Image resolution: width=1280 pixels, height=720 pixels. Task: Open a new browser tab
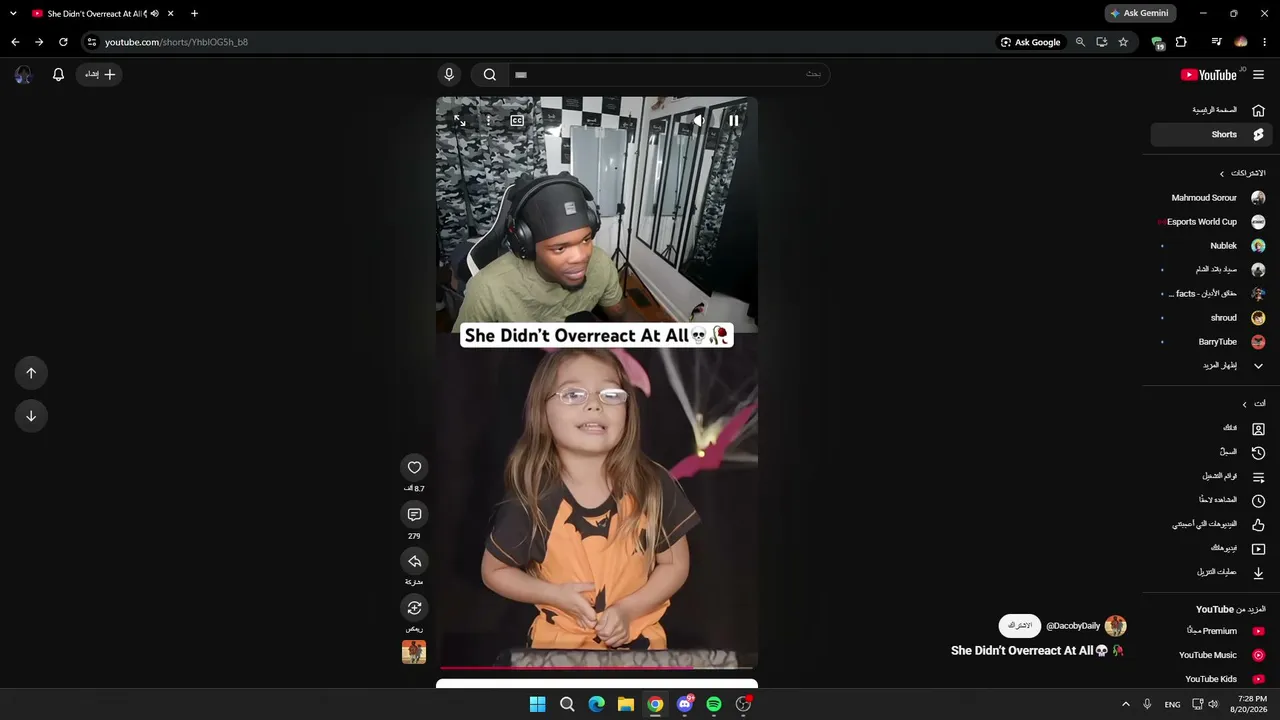point(194,13)
